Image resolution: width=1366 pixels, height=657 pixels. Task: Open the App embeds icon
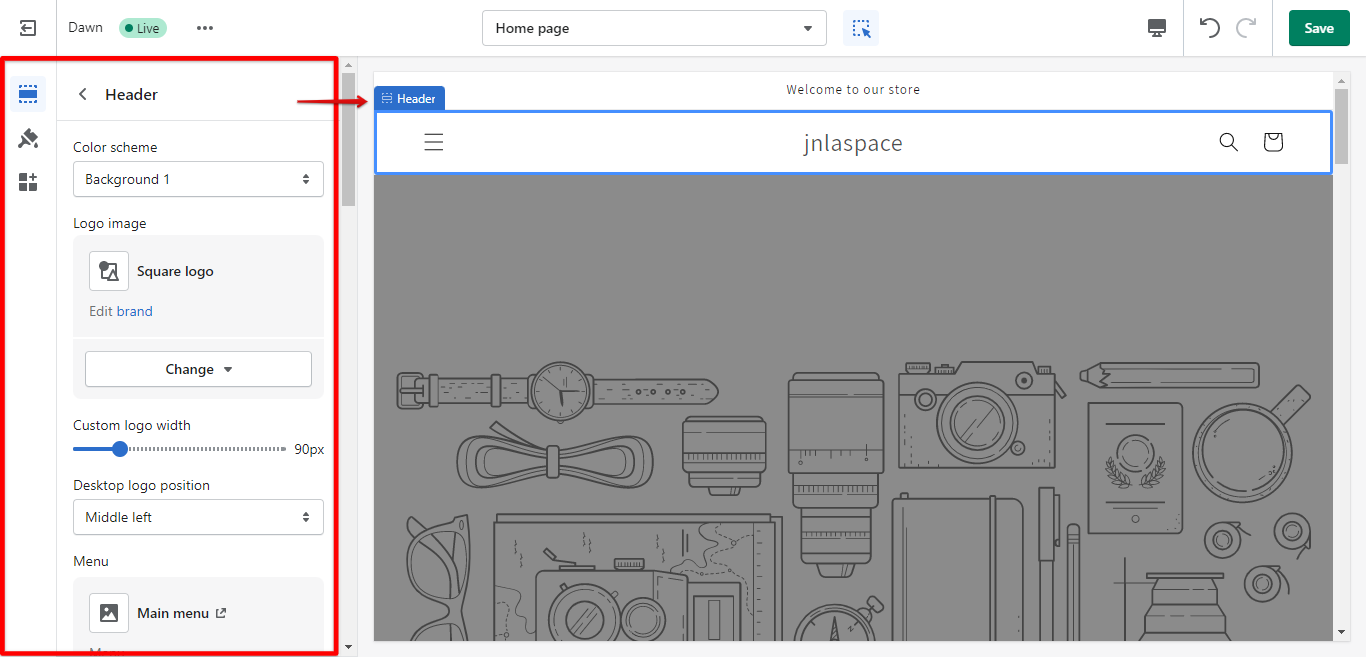pyautogui.click(x=28, y=182)
